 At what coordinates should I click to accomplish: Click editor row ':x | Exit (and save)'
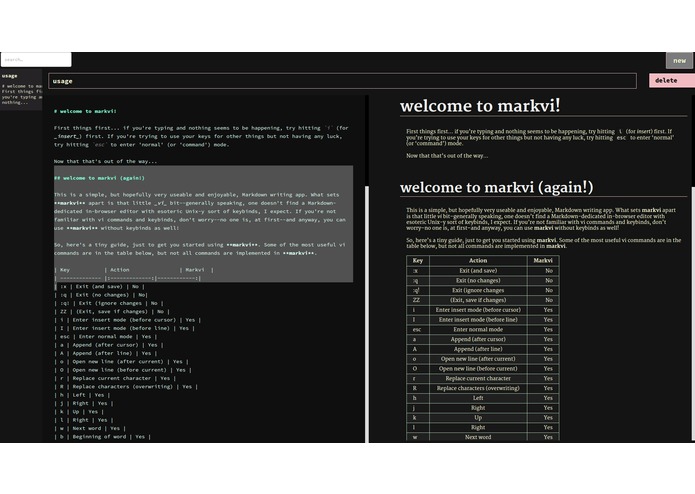coord(98,287)
